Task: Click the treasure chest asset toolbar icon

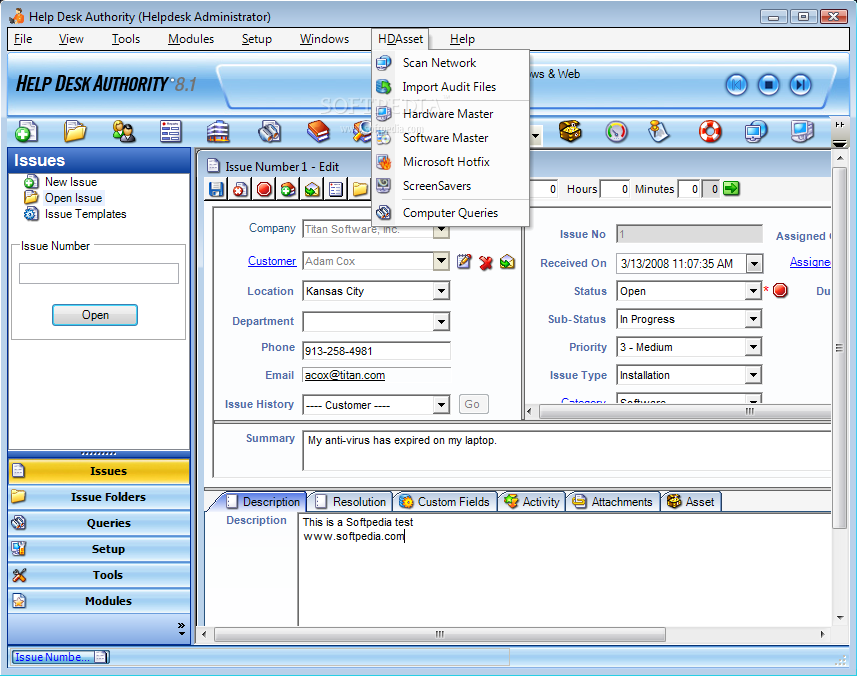Action: point(570,131)
